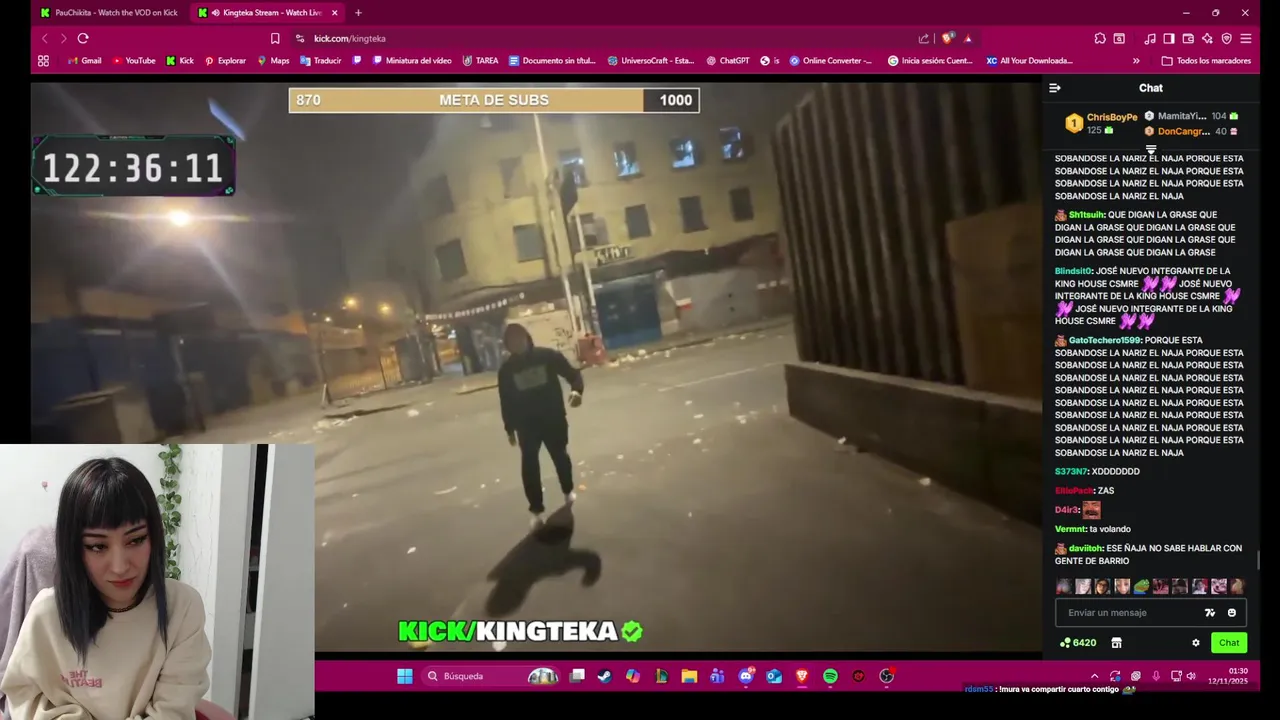This screenshot has height=720, width=1280.
Task: Collapse the chat panel arrow icon
Action: pyautogui.click(x=1054, y=88)
